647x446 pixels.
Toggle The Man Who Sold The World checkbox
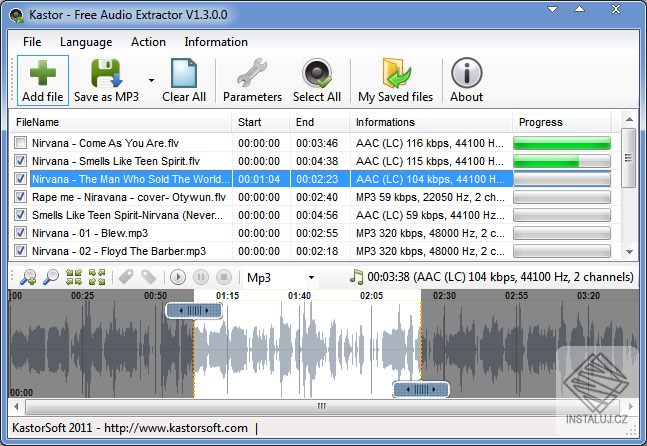[x=20, y=179]
